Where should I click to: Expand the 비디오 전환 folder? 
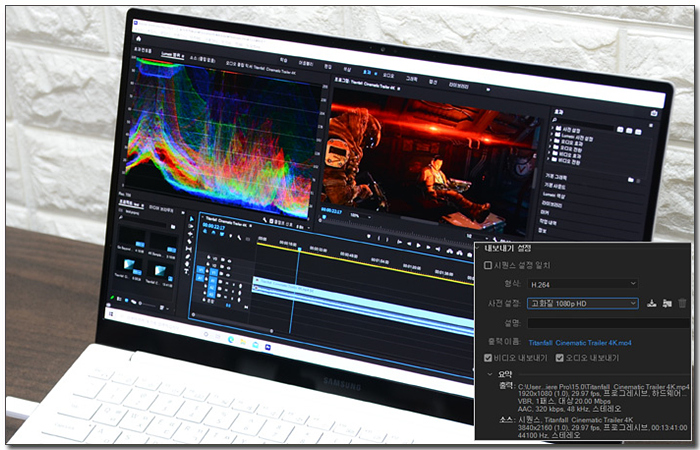[x=549, y=158]
